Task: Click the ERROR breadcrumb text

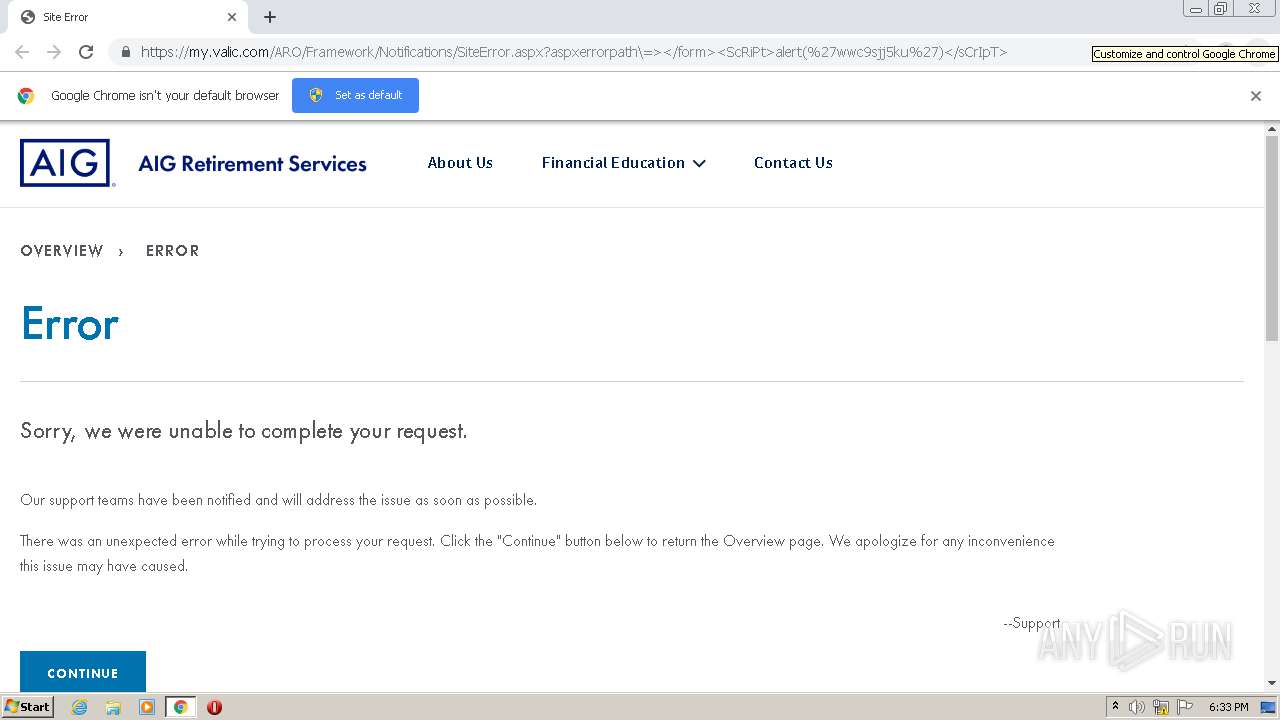Action: [x=173, y=251]
